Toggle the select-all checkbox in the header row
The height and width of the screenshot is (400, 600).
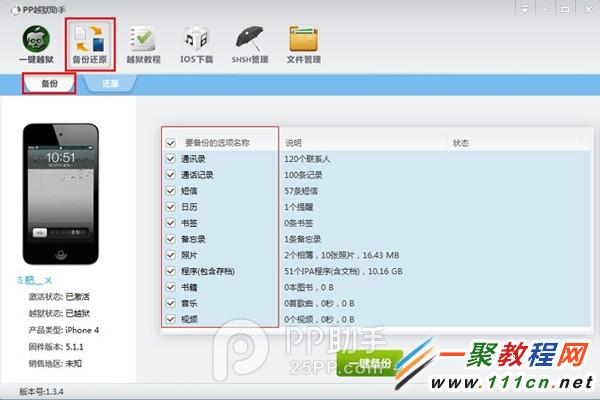(x=171, y=143)
